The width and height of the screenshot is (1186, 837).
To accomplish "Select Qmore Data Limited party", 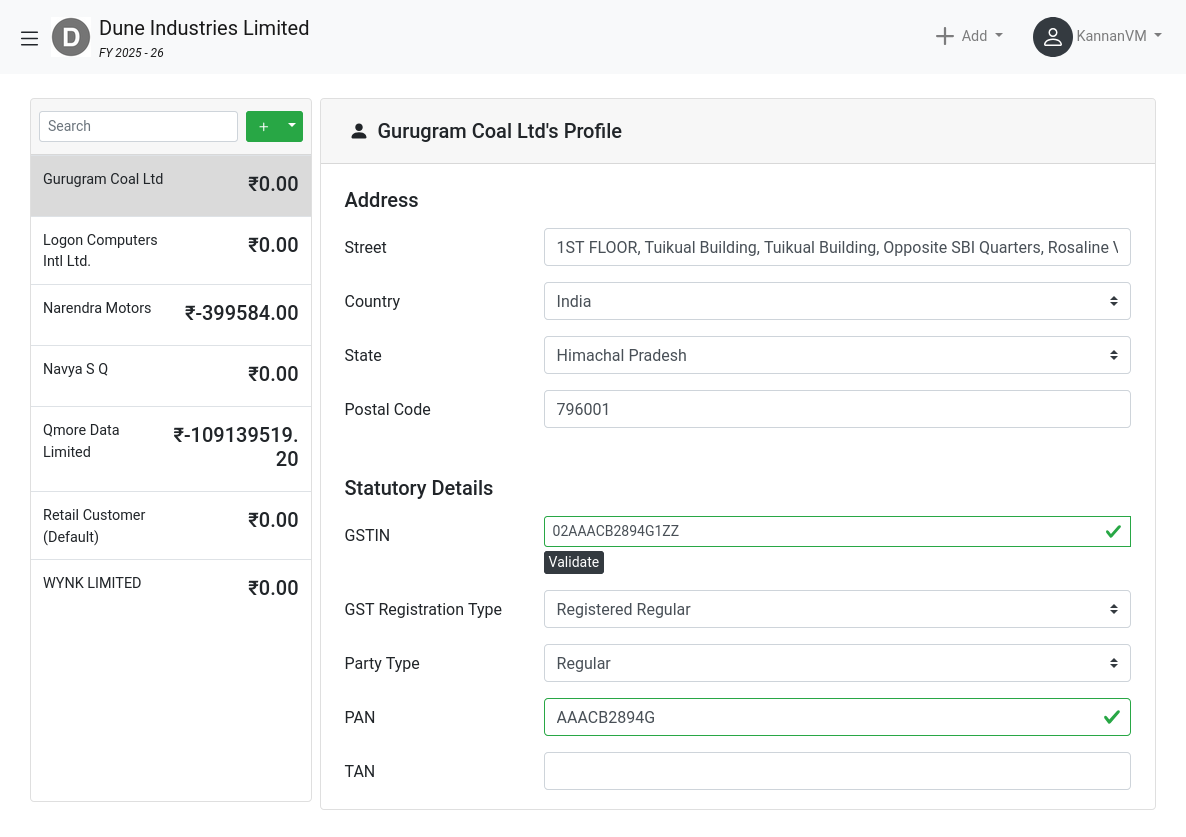I will tap(171, 449).
